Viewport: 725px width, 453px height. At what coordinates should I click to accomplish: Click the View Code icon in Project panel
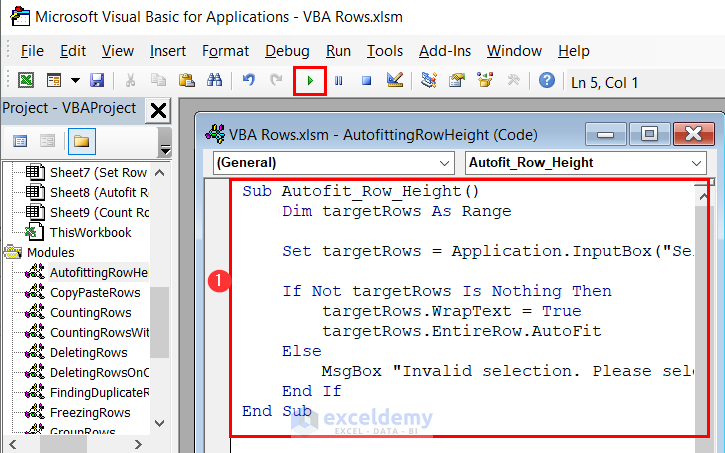[x=20, y=141]
